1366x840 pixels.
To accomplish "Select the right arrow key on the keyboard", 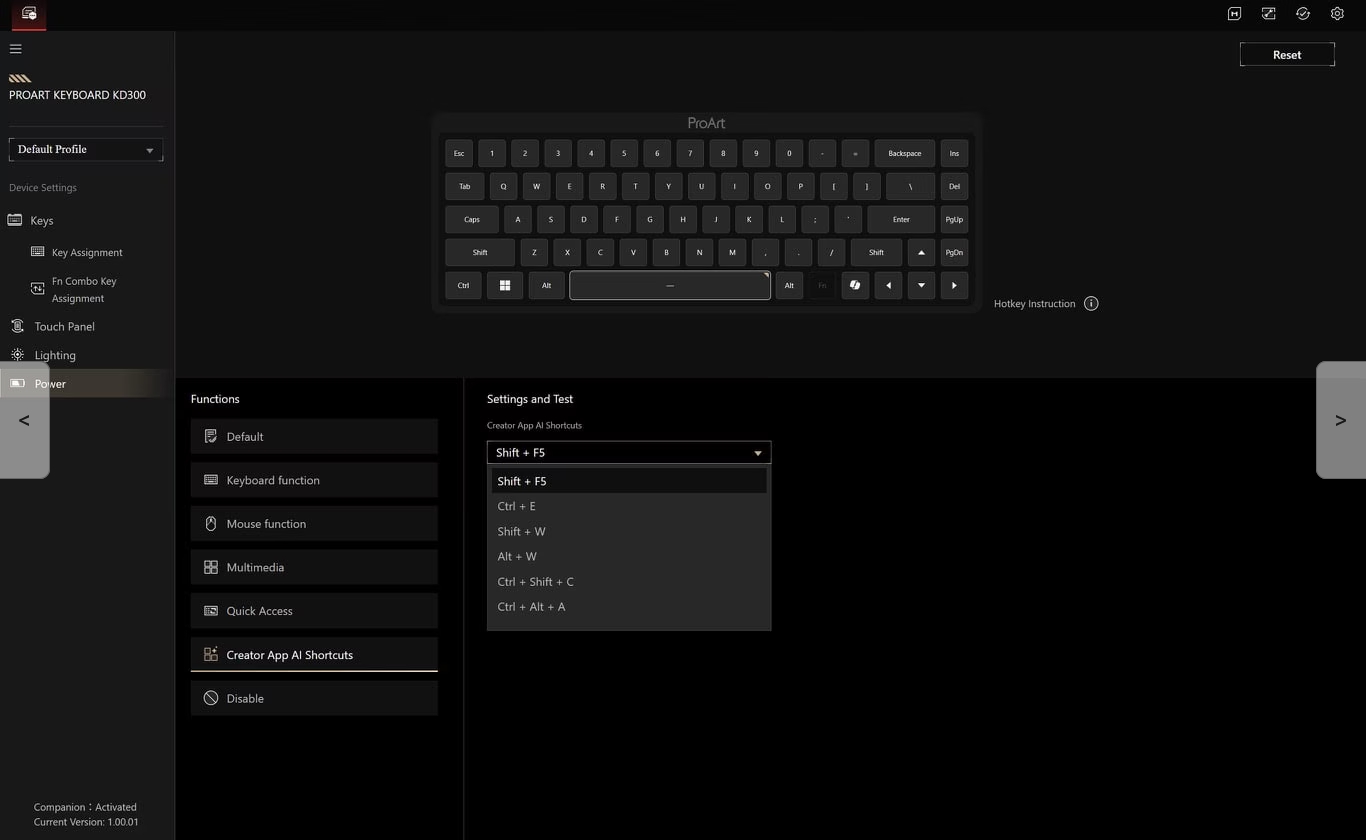I will click(x=954, y=286).
